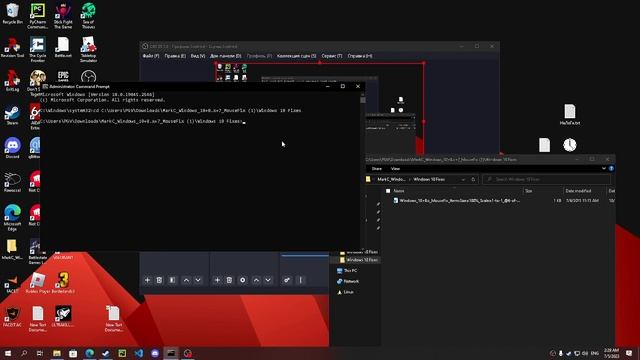Screen dimensions: 640x360
Task: Open Файл menu in OBS
Action: click(151, 56)
